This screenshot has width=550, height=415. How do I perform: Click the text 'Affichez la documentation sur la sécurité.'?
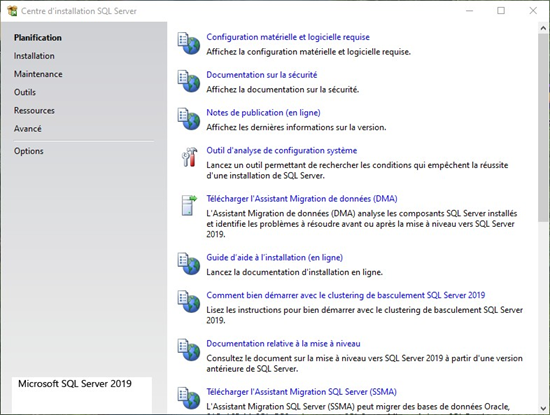click(x=282, y=90)
